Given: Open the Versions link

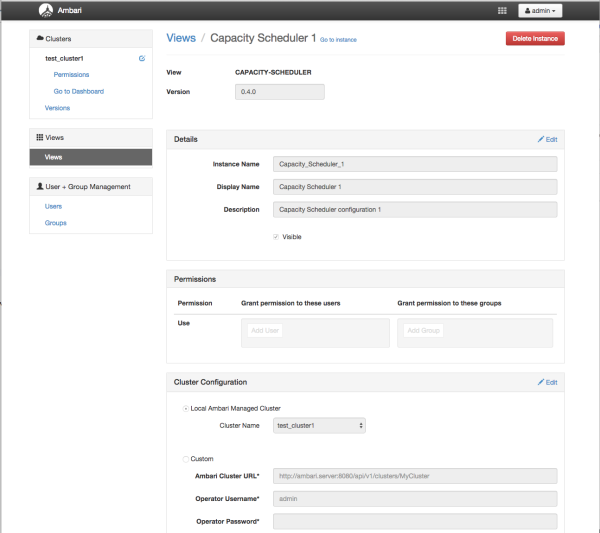Looking at the screenshot, I should [x=57, y=108].
